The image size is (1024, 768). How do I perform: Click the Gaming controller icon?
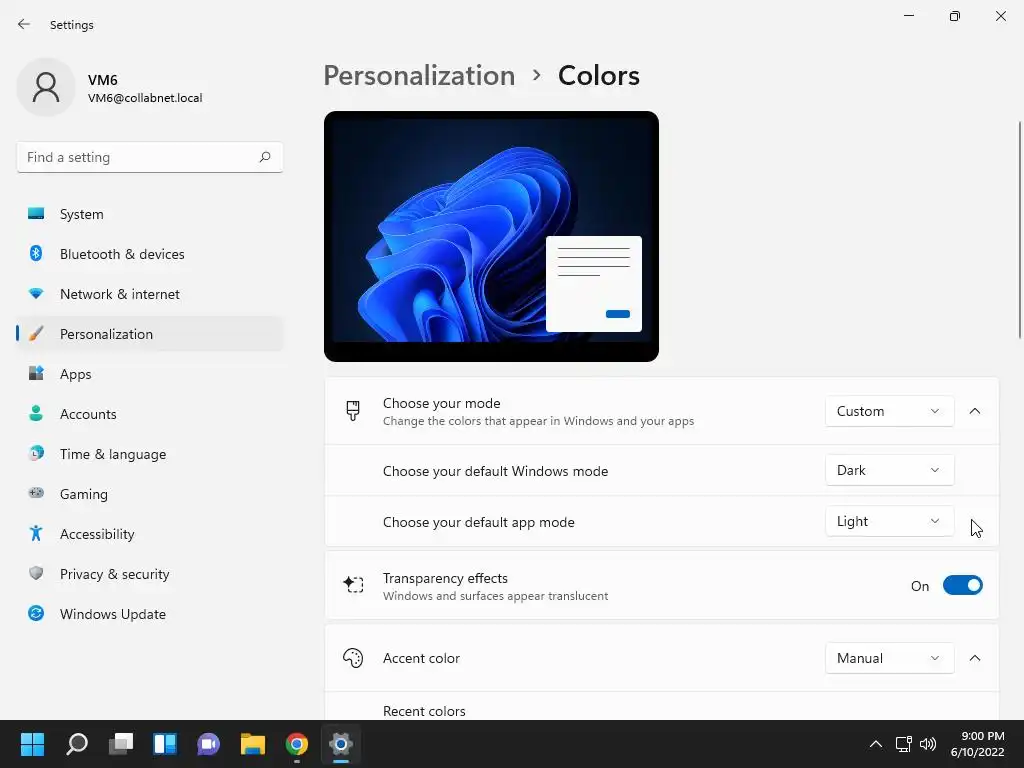coord(36,493)
